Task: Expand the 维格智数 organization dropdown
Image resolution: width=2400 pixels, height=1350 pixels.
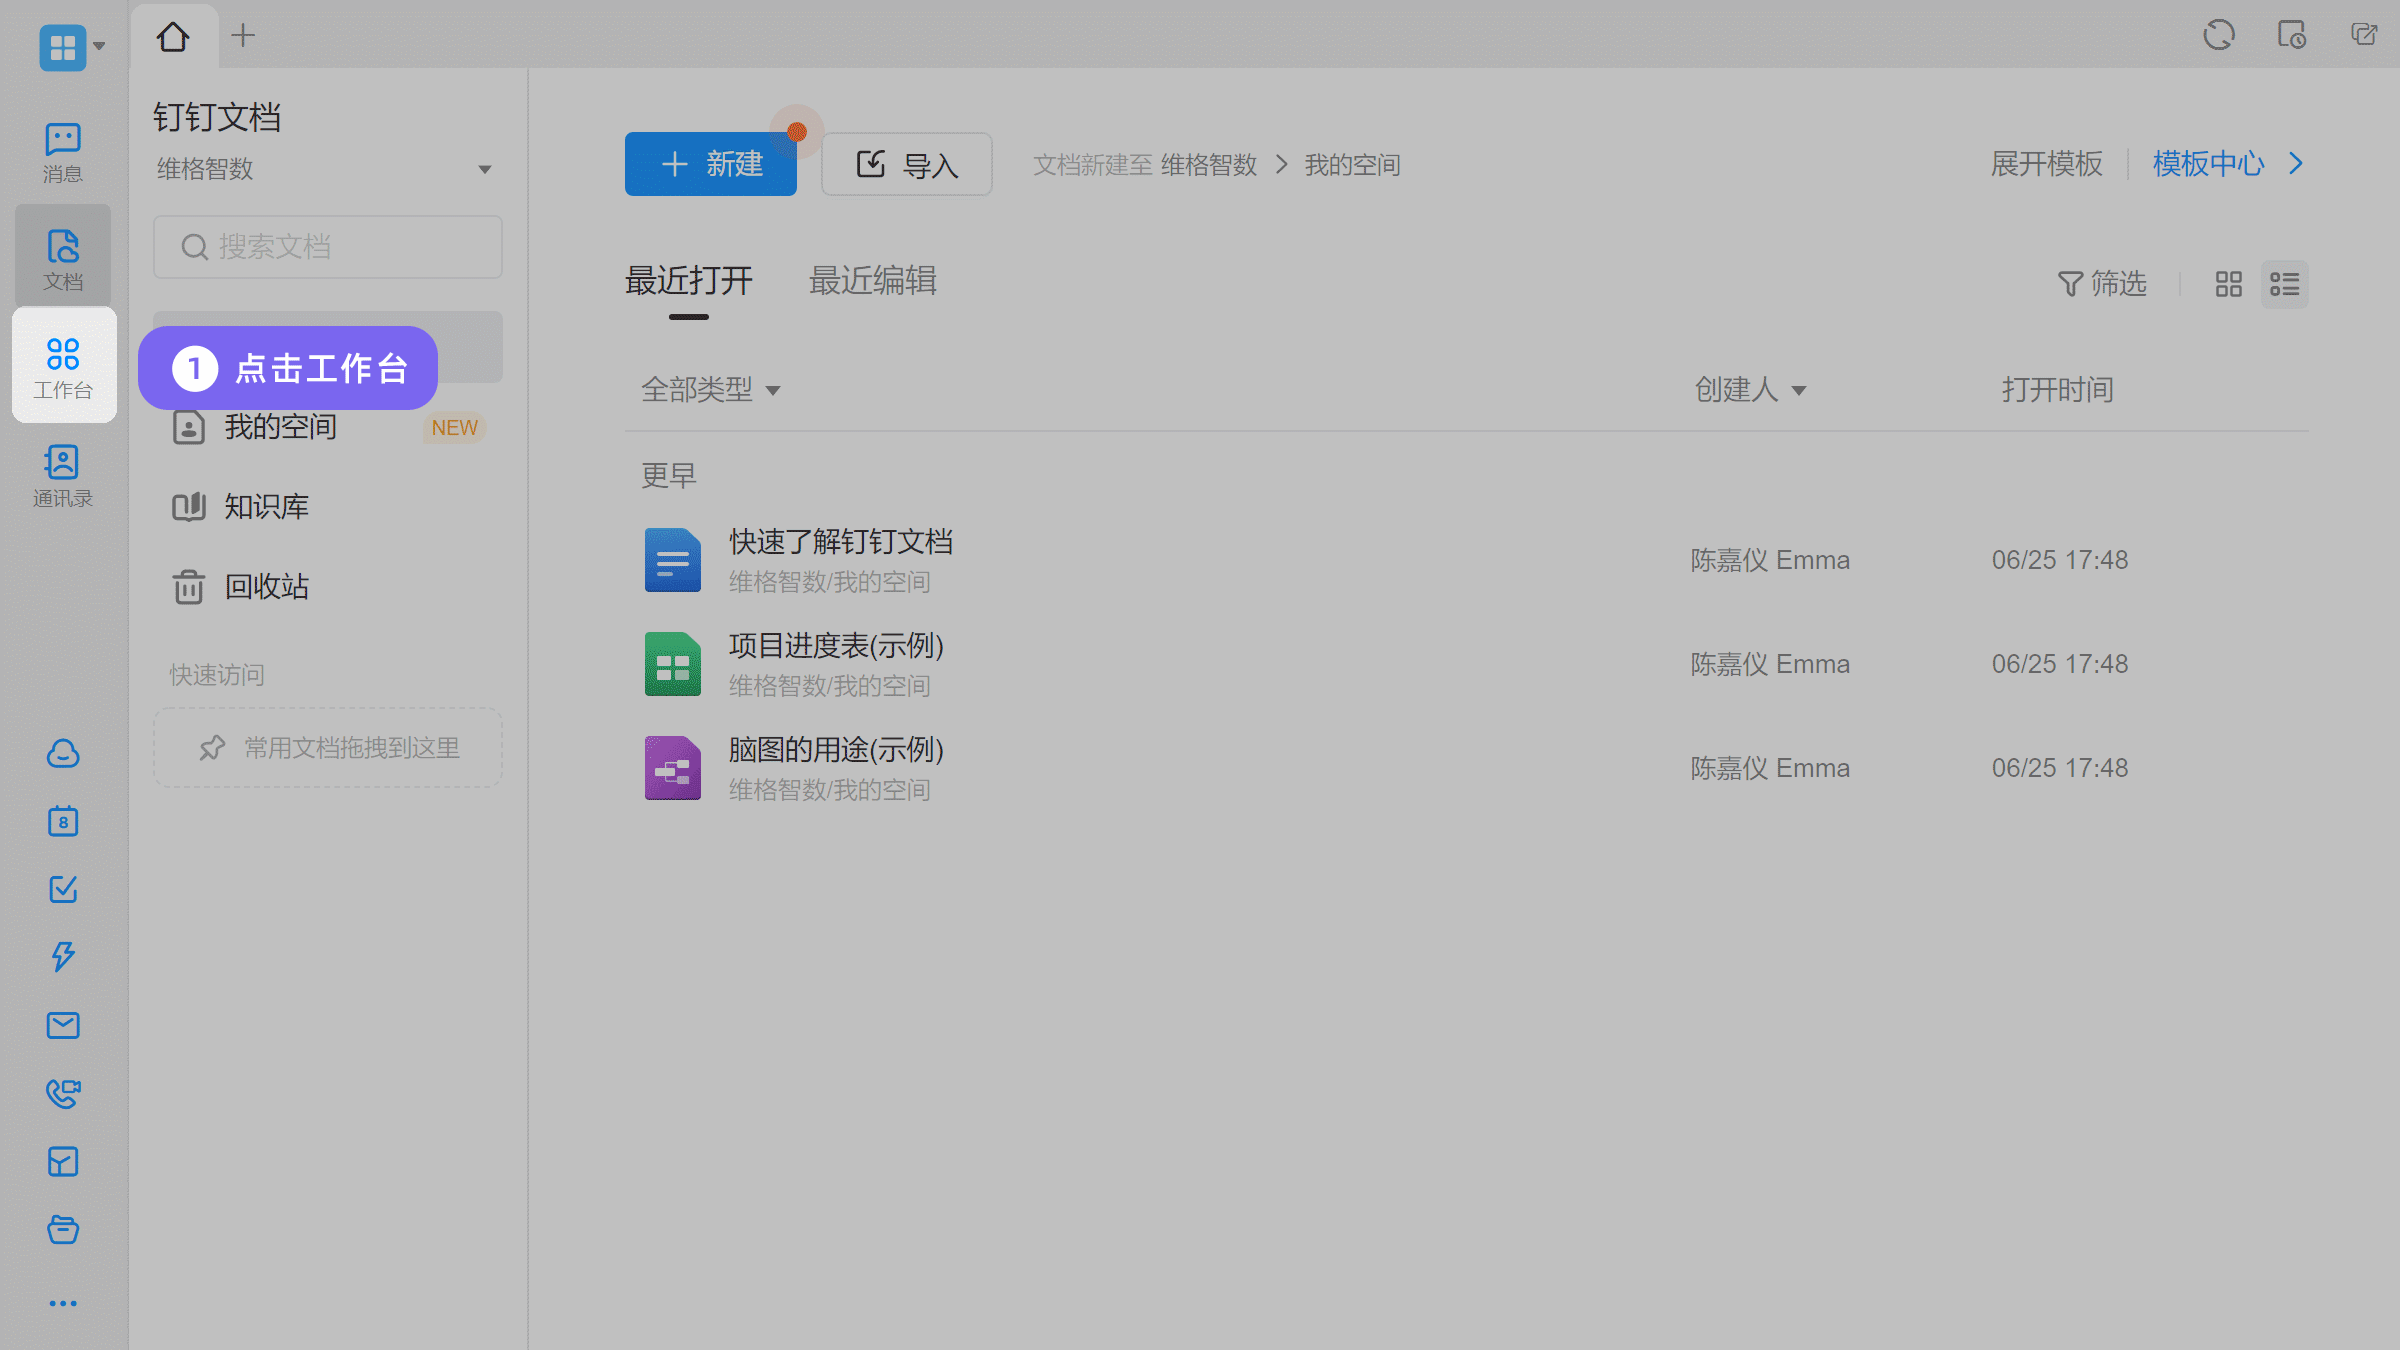Action: point(484,169)
